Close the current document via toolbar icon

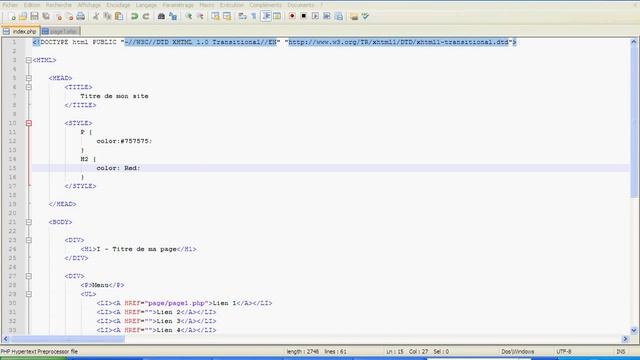[59, 16]
